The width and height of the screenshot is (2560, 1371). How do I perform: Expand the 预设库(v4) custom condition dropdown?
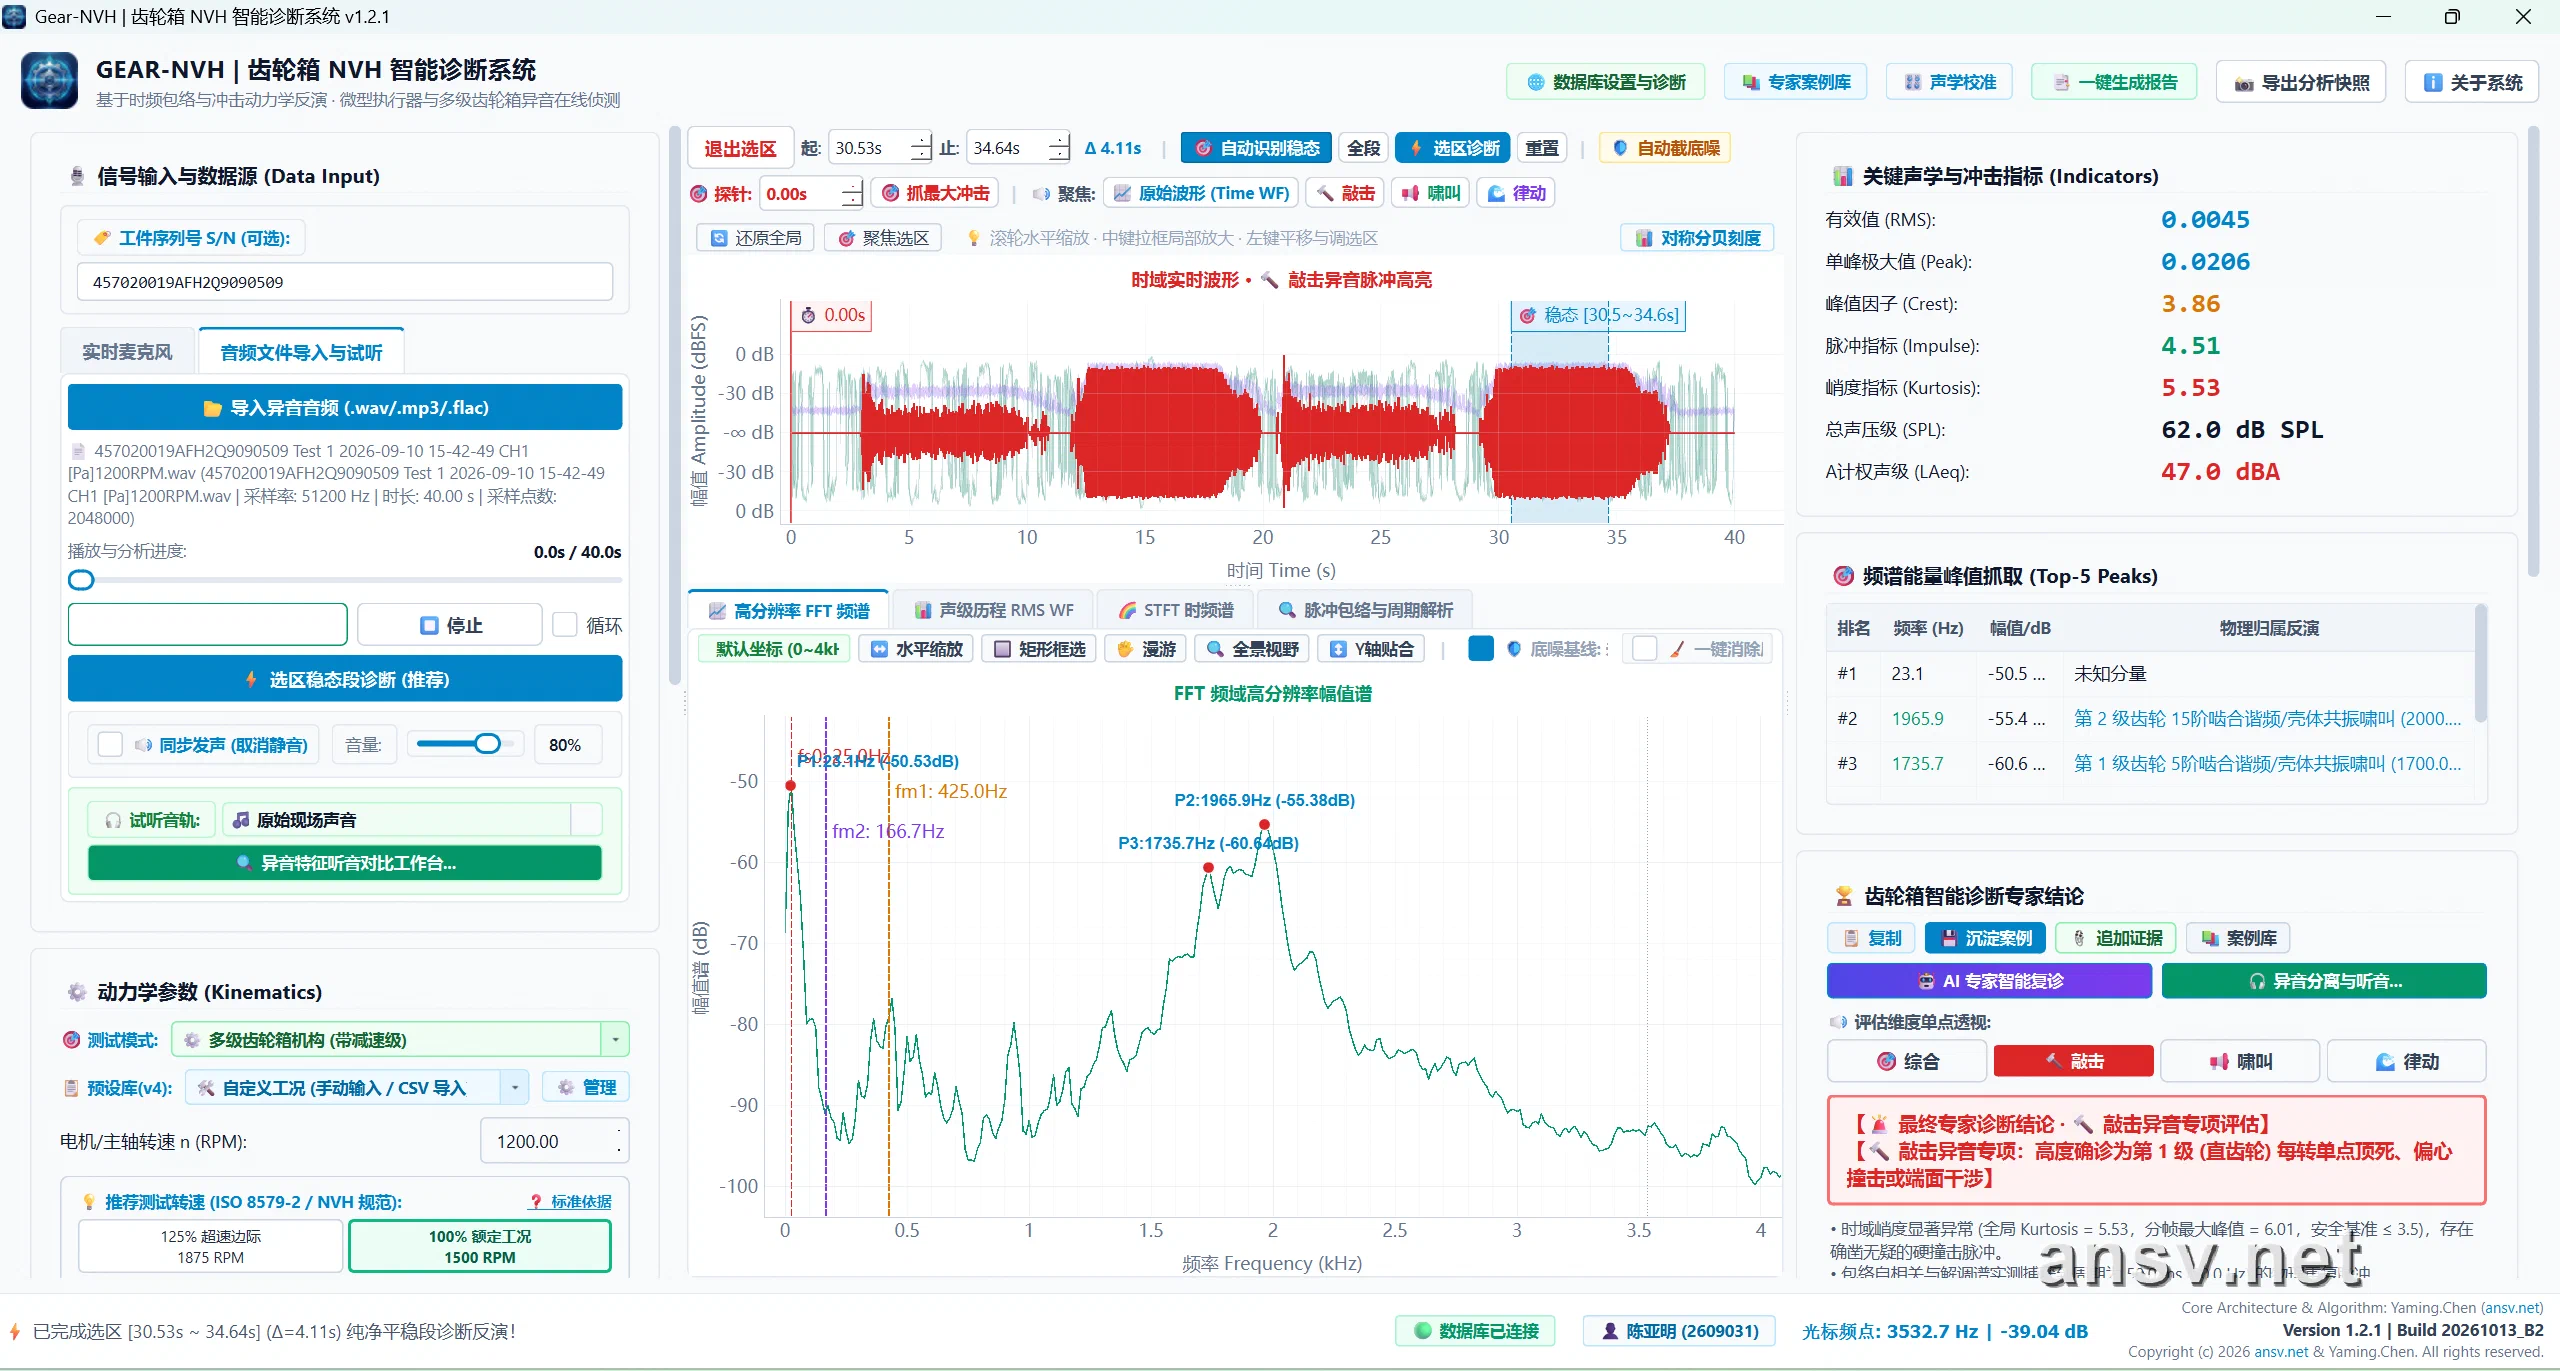tap(514, 1087)
